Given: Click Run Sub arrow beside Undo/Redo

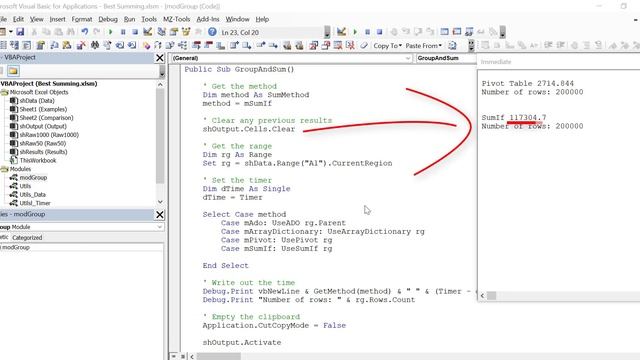Looking at the screenshot, I should [110, 32].
